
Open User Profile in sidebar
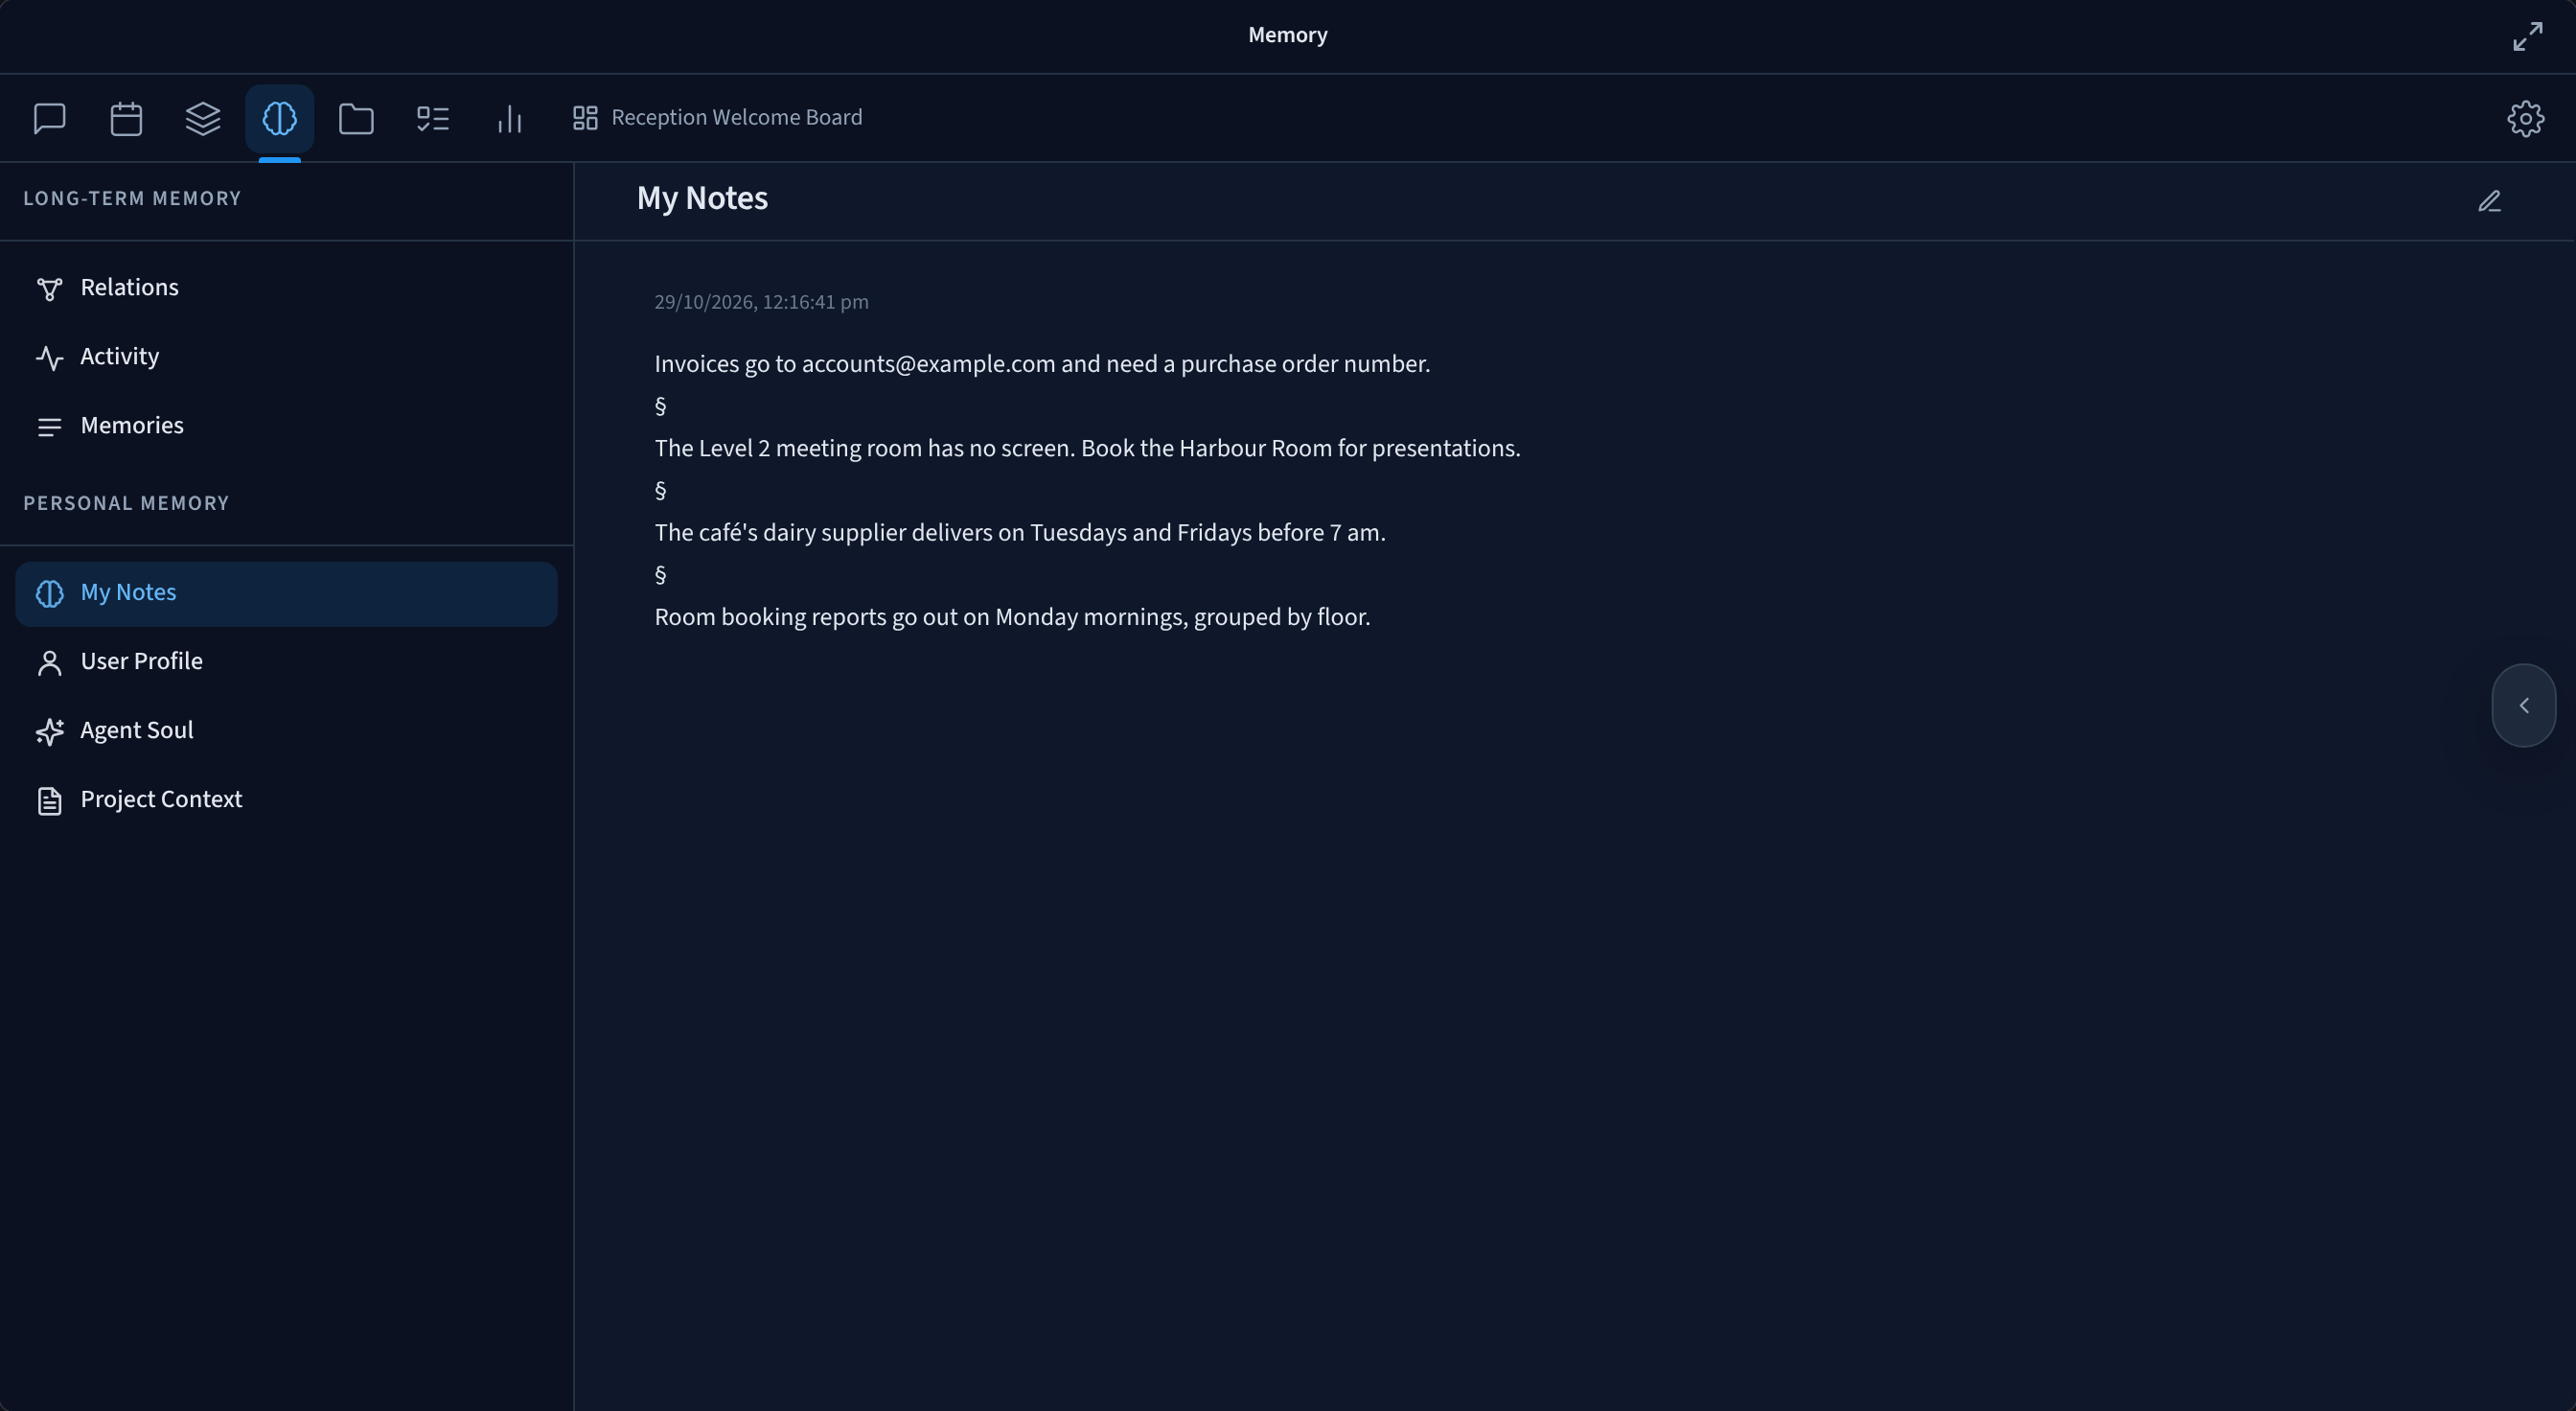pos(286,662)
